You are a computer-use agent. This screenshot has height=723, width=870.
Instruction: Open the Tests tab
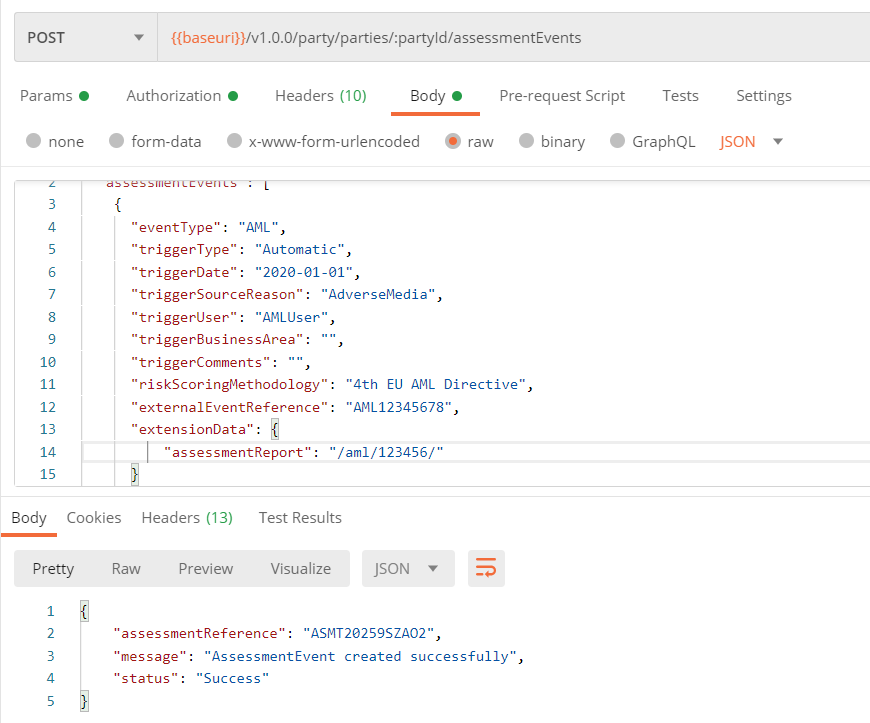point(680,96)
